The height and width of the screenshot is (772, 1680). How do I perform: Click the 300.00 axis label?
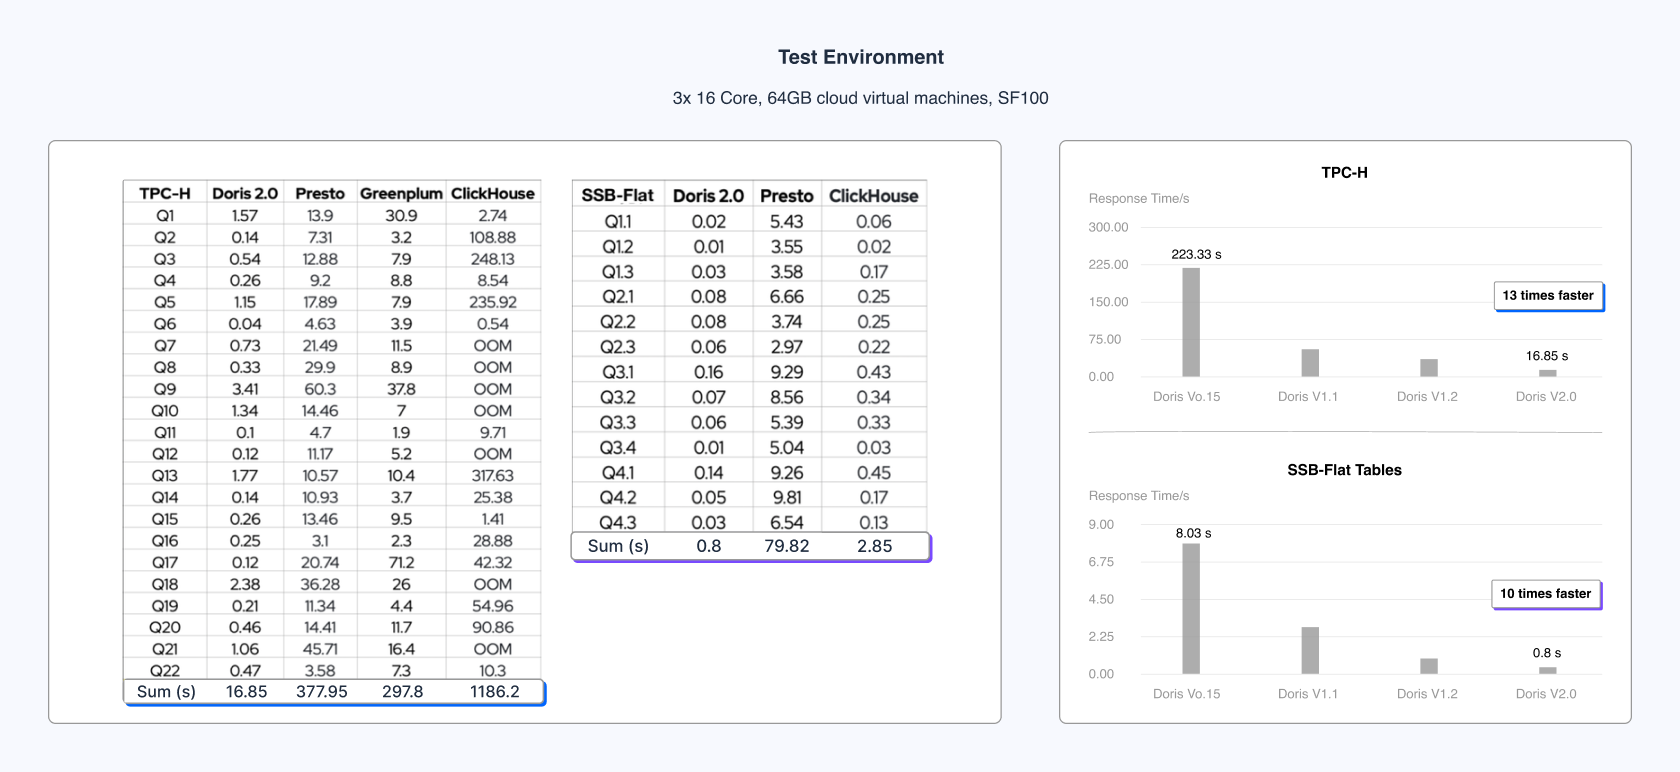click(1108, 227)
